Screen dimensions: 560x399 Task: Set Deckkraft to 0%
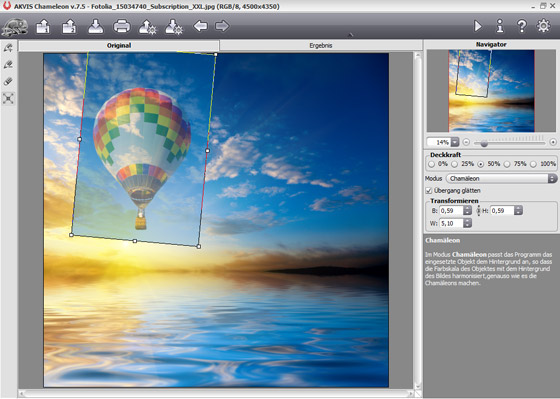tap(431, 164)
